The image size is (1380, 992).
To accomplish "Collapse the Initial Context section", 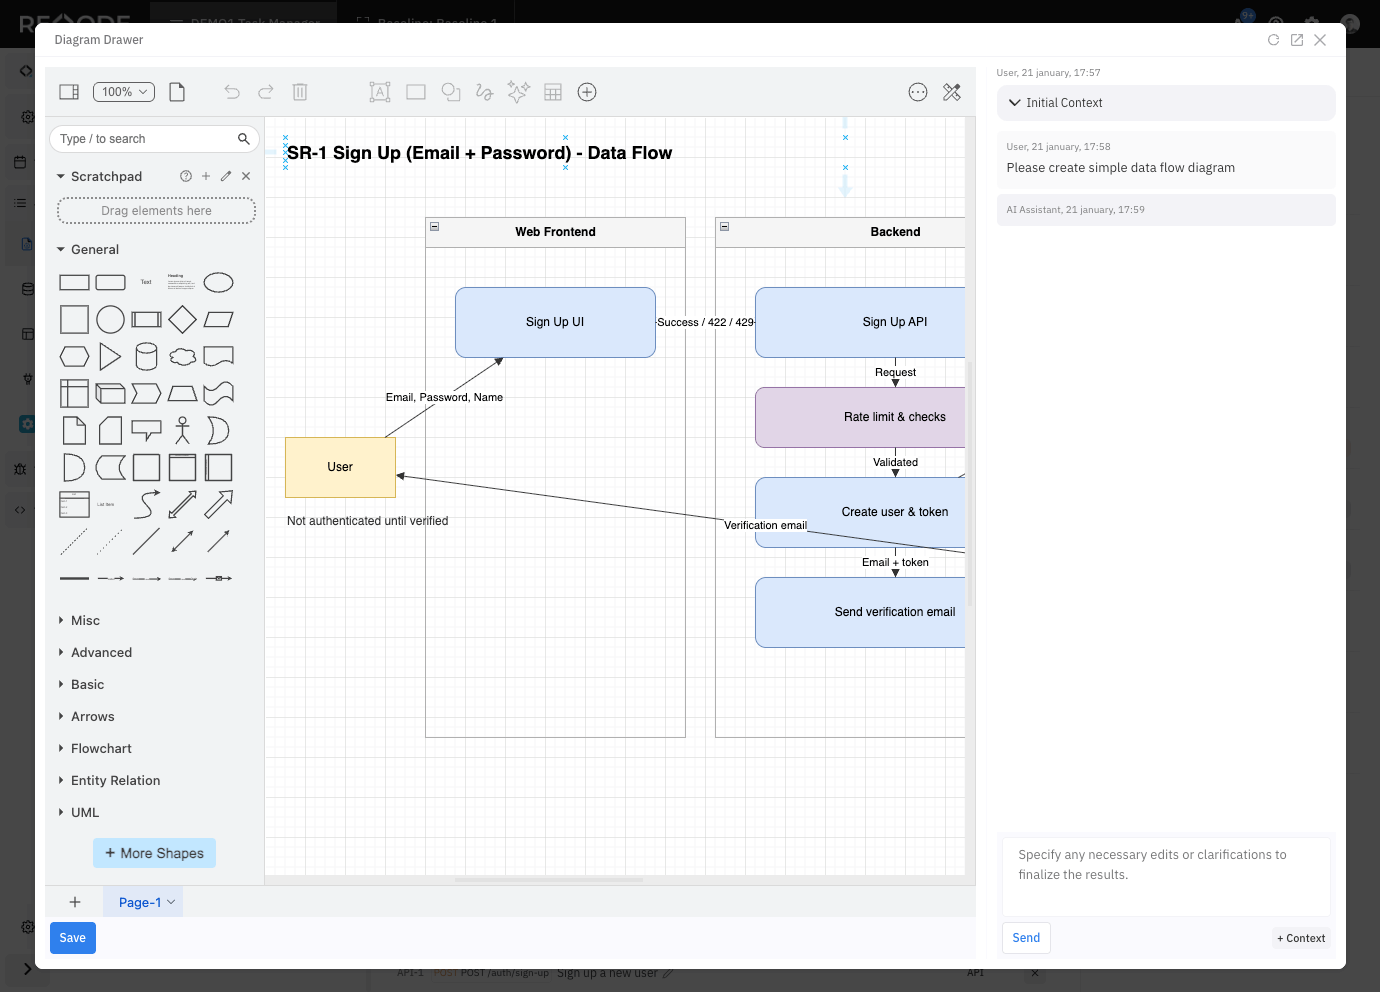I will point(1015,103).
